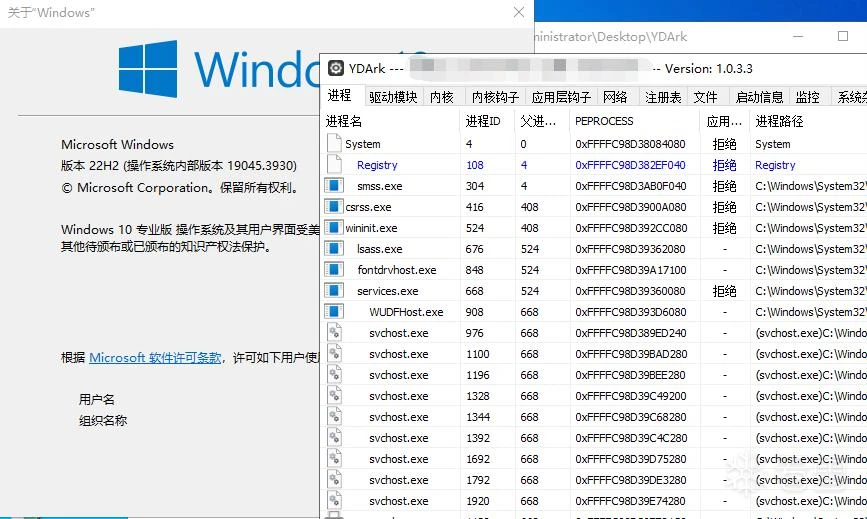The image size is (867, 519).
Task: Open the 文件 tab
Action: click(x=706, y=97)
